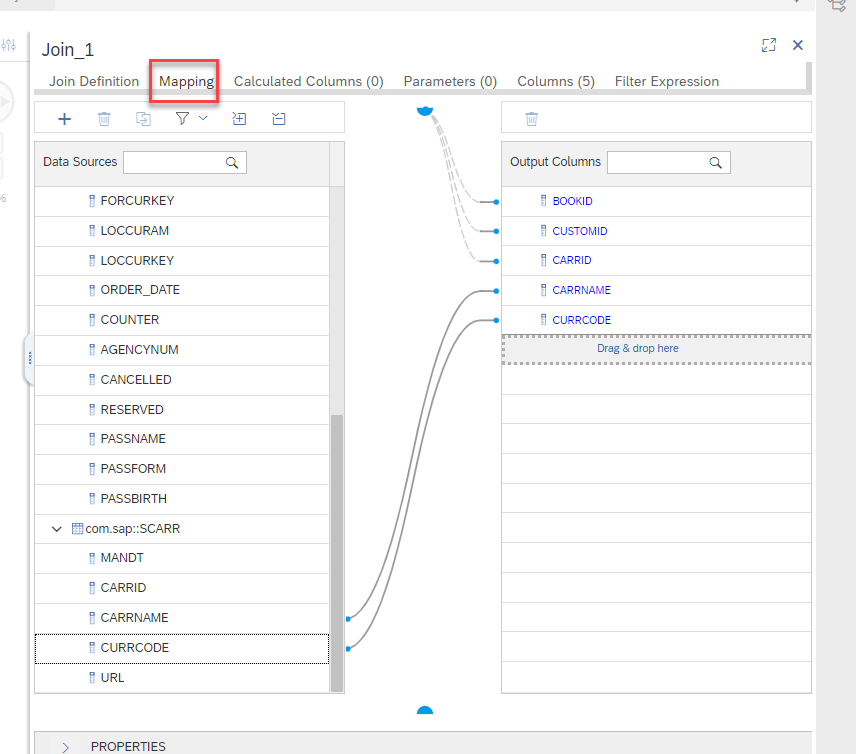856x754 pixels.
Task: Expand the PROPERTIES section
Action: pyautogui.click(x=65, y=746)
